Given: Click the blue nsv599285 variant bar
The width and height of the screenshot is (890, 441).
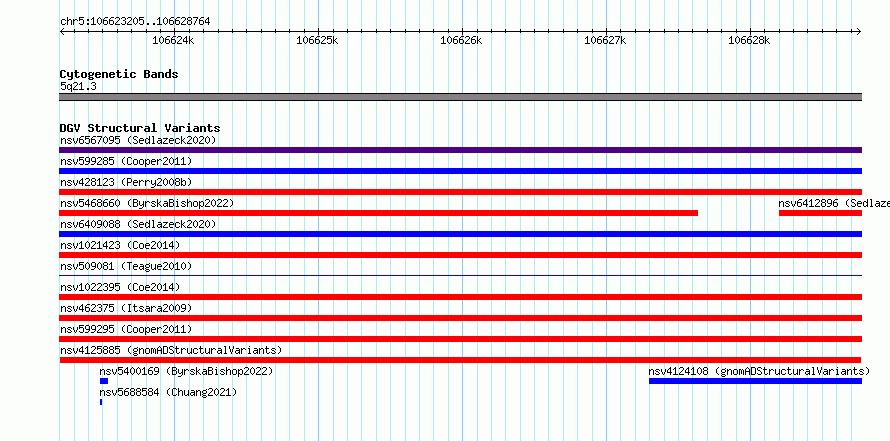Looking at the screenshot, I should click(460, 171).
